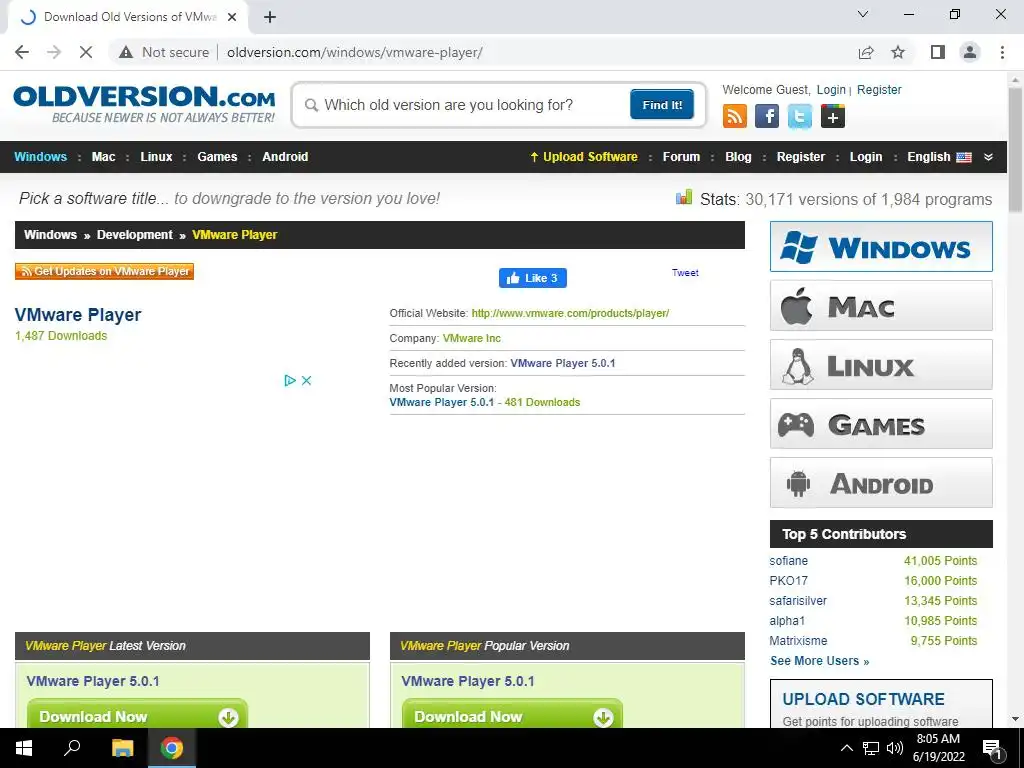Screen dimensions: 1024x768
Task: Open Chrome three-dot menu
Action: click(x=1002, y=52)
